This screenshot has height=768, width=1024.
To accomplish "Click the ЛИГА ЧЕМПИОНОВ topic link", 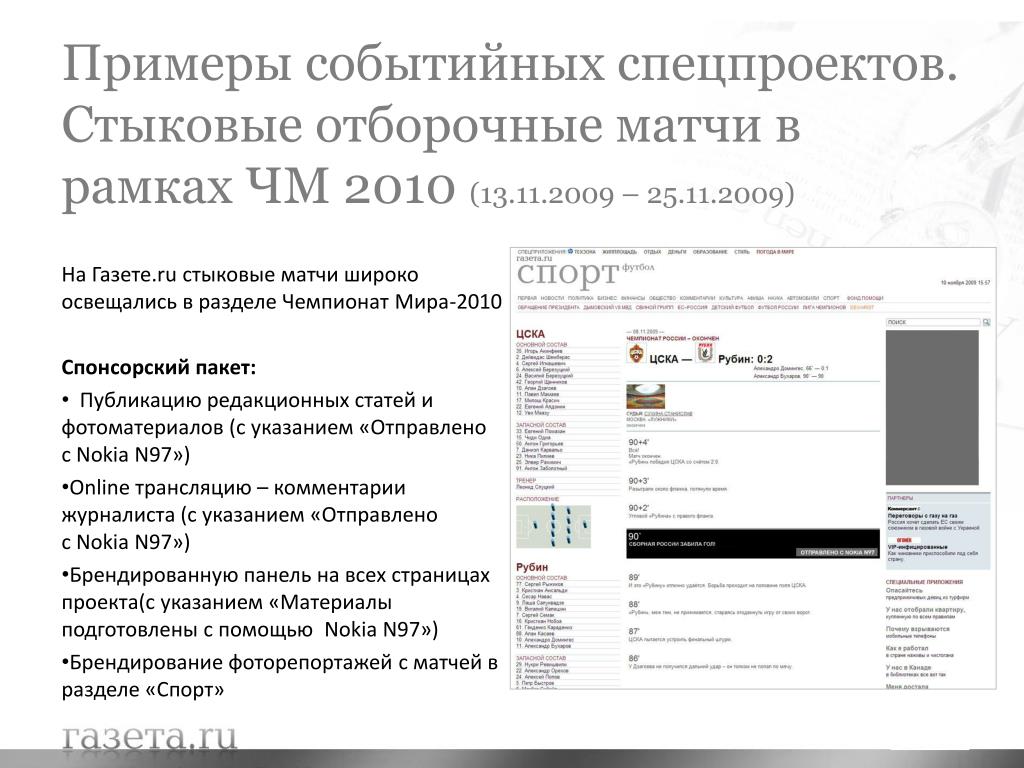I will coord(824,308).
